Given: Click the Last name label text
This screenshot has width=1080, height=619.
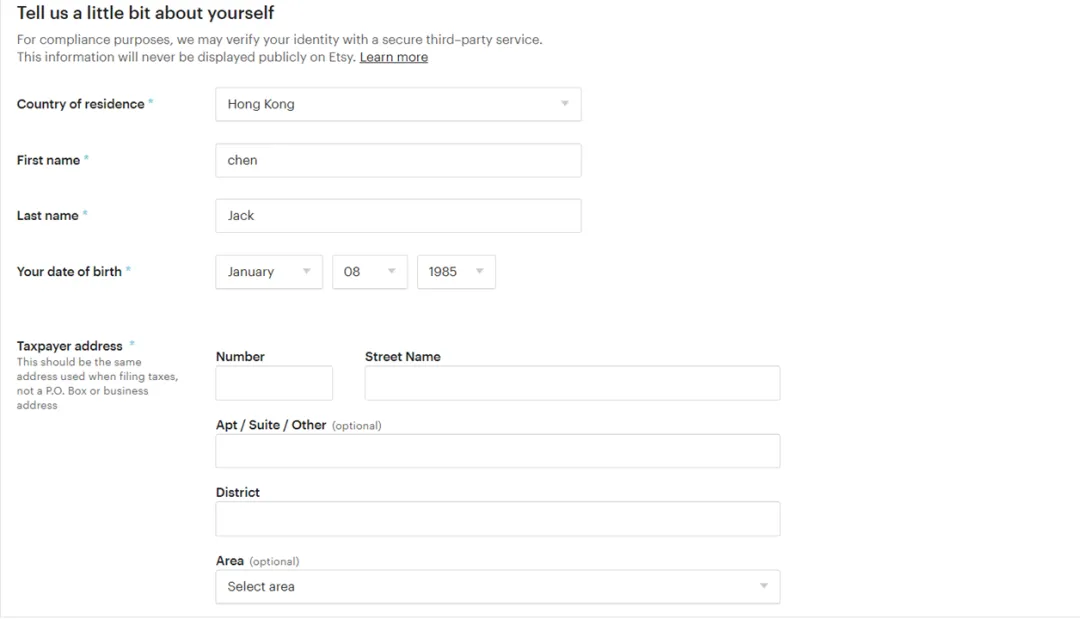Looking at the screenshot, I should coord(47,216).
